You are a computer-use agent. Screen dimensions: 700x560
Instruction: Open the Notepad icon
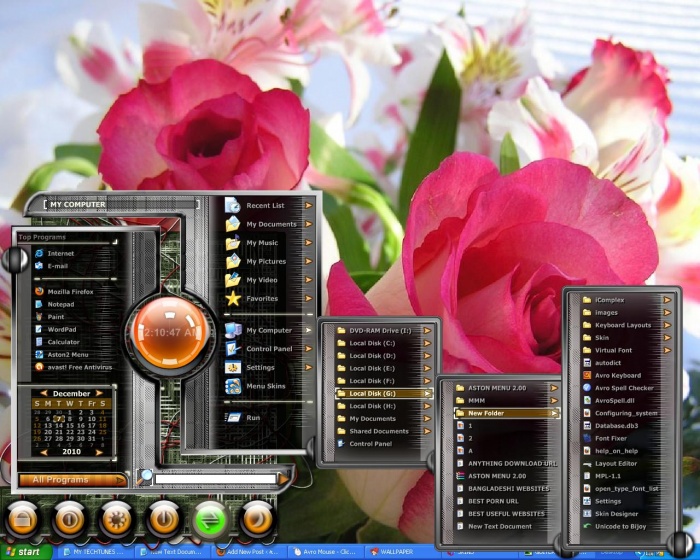39,304
